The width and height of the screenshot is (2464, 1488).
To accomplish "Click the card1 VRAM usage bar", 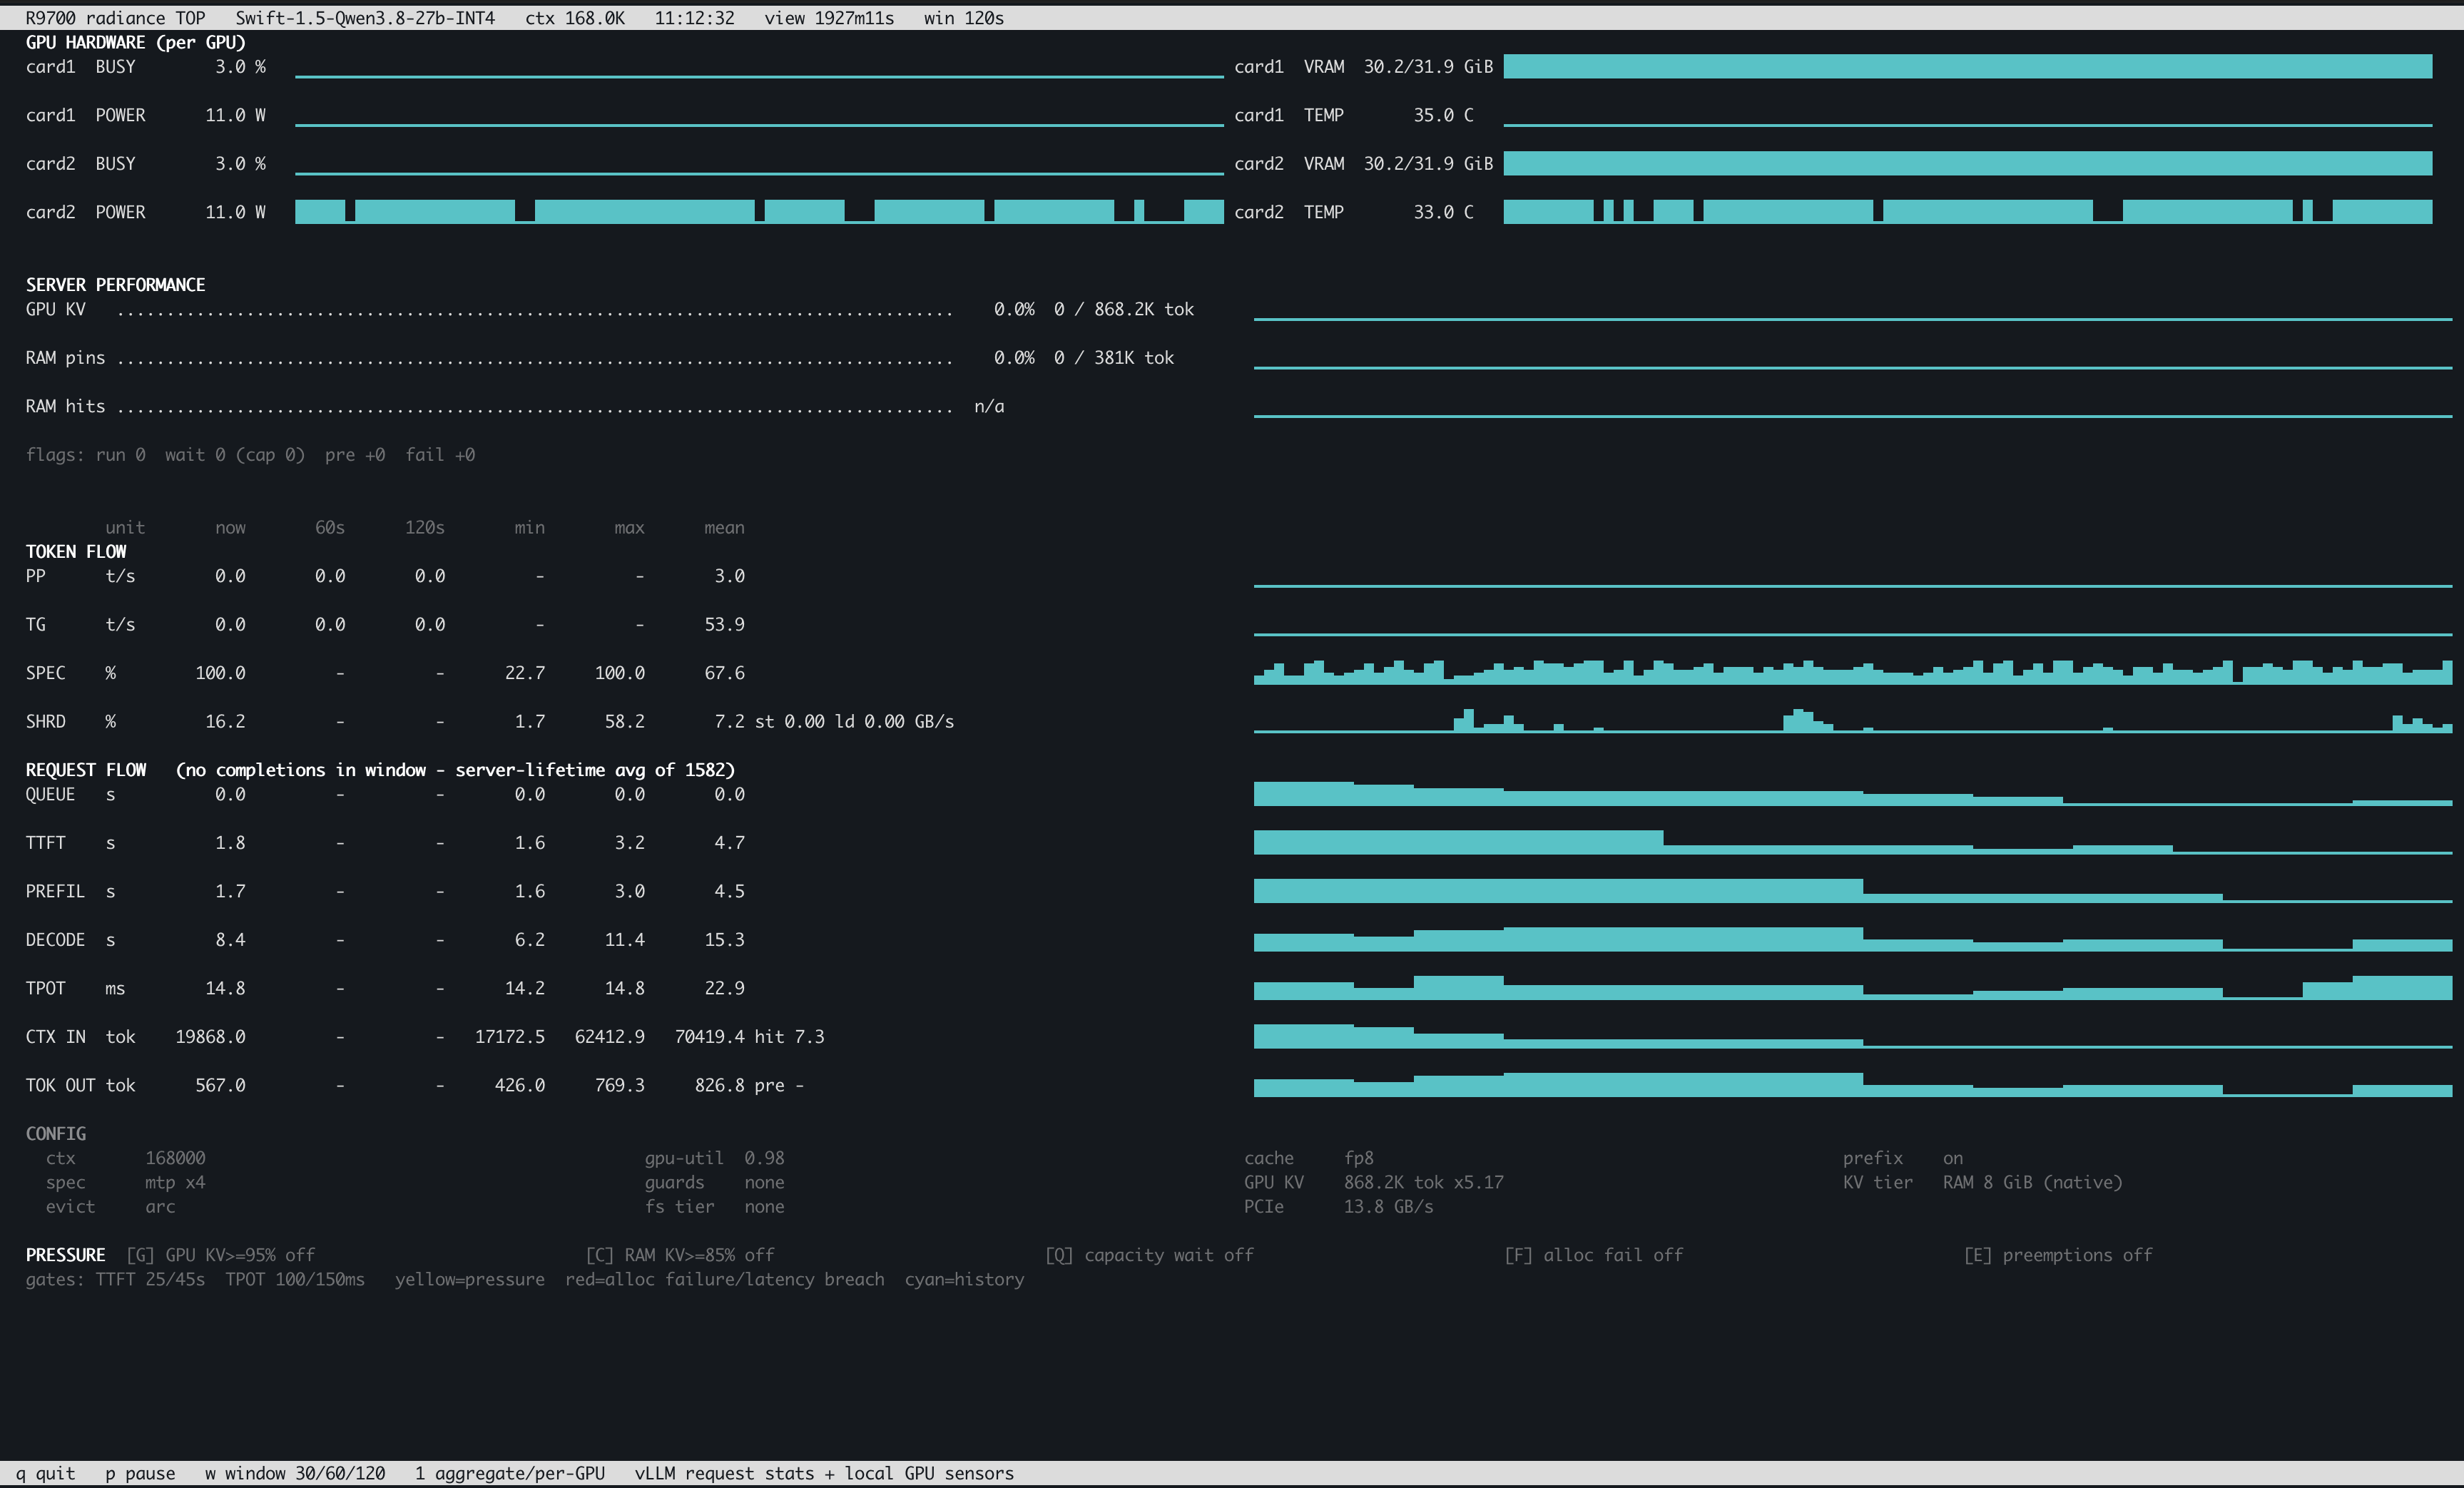I will pyautogui.click(x=1967, y=67).
